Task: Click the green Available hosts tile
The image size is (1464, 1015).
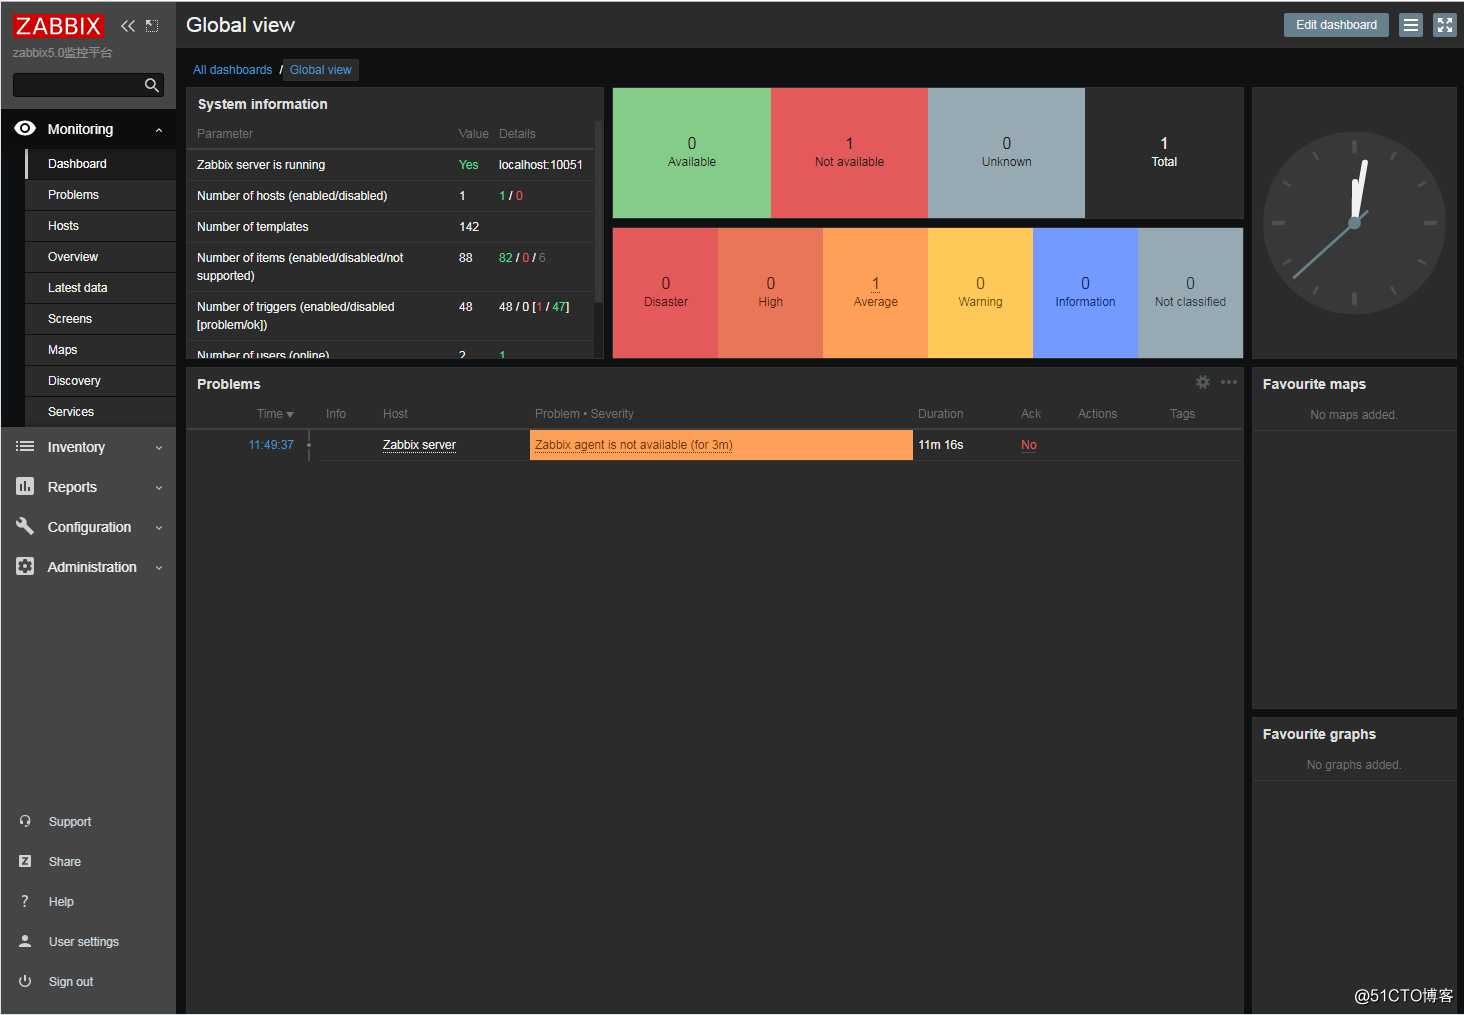Action: point(692,153)
